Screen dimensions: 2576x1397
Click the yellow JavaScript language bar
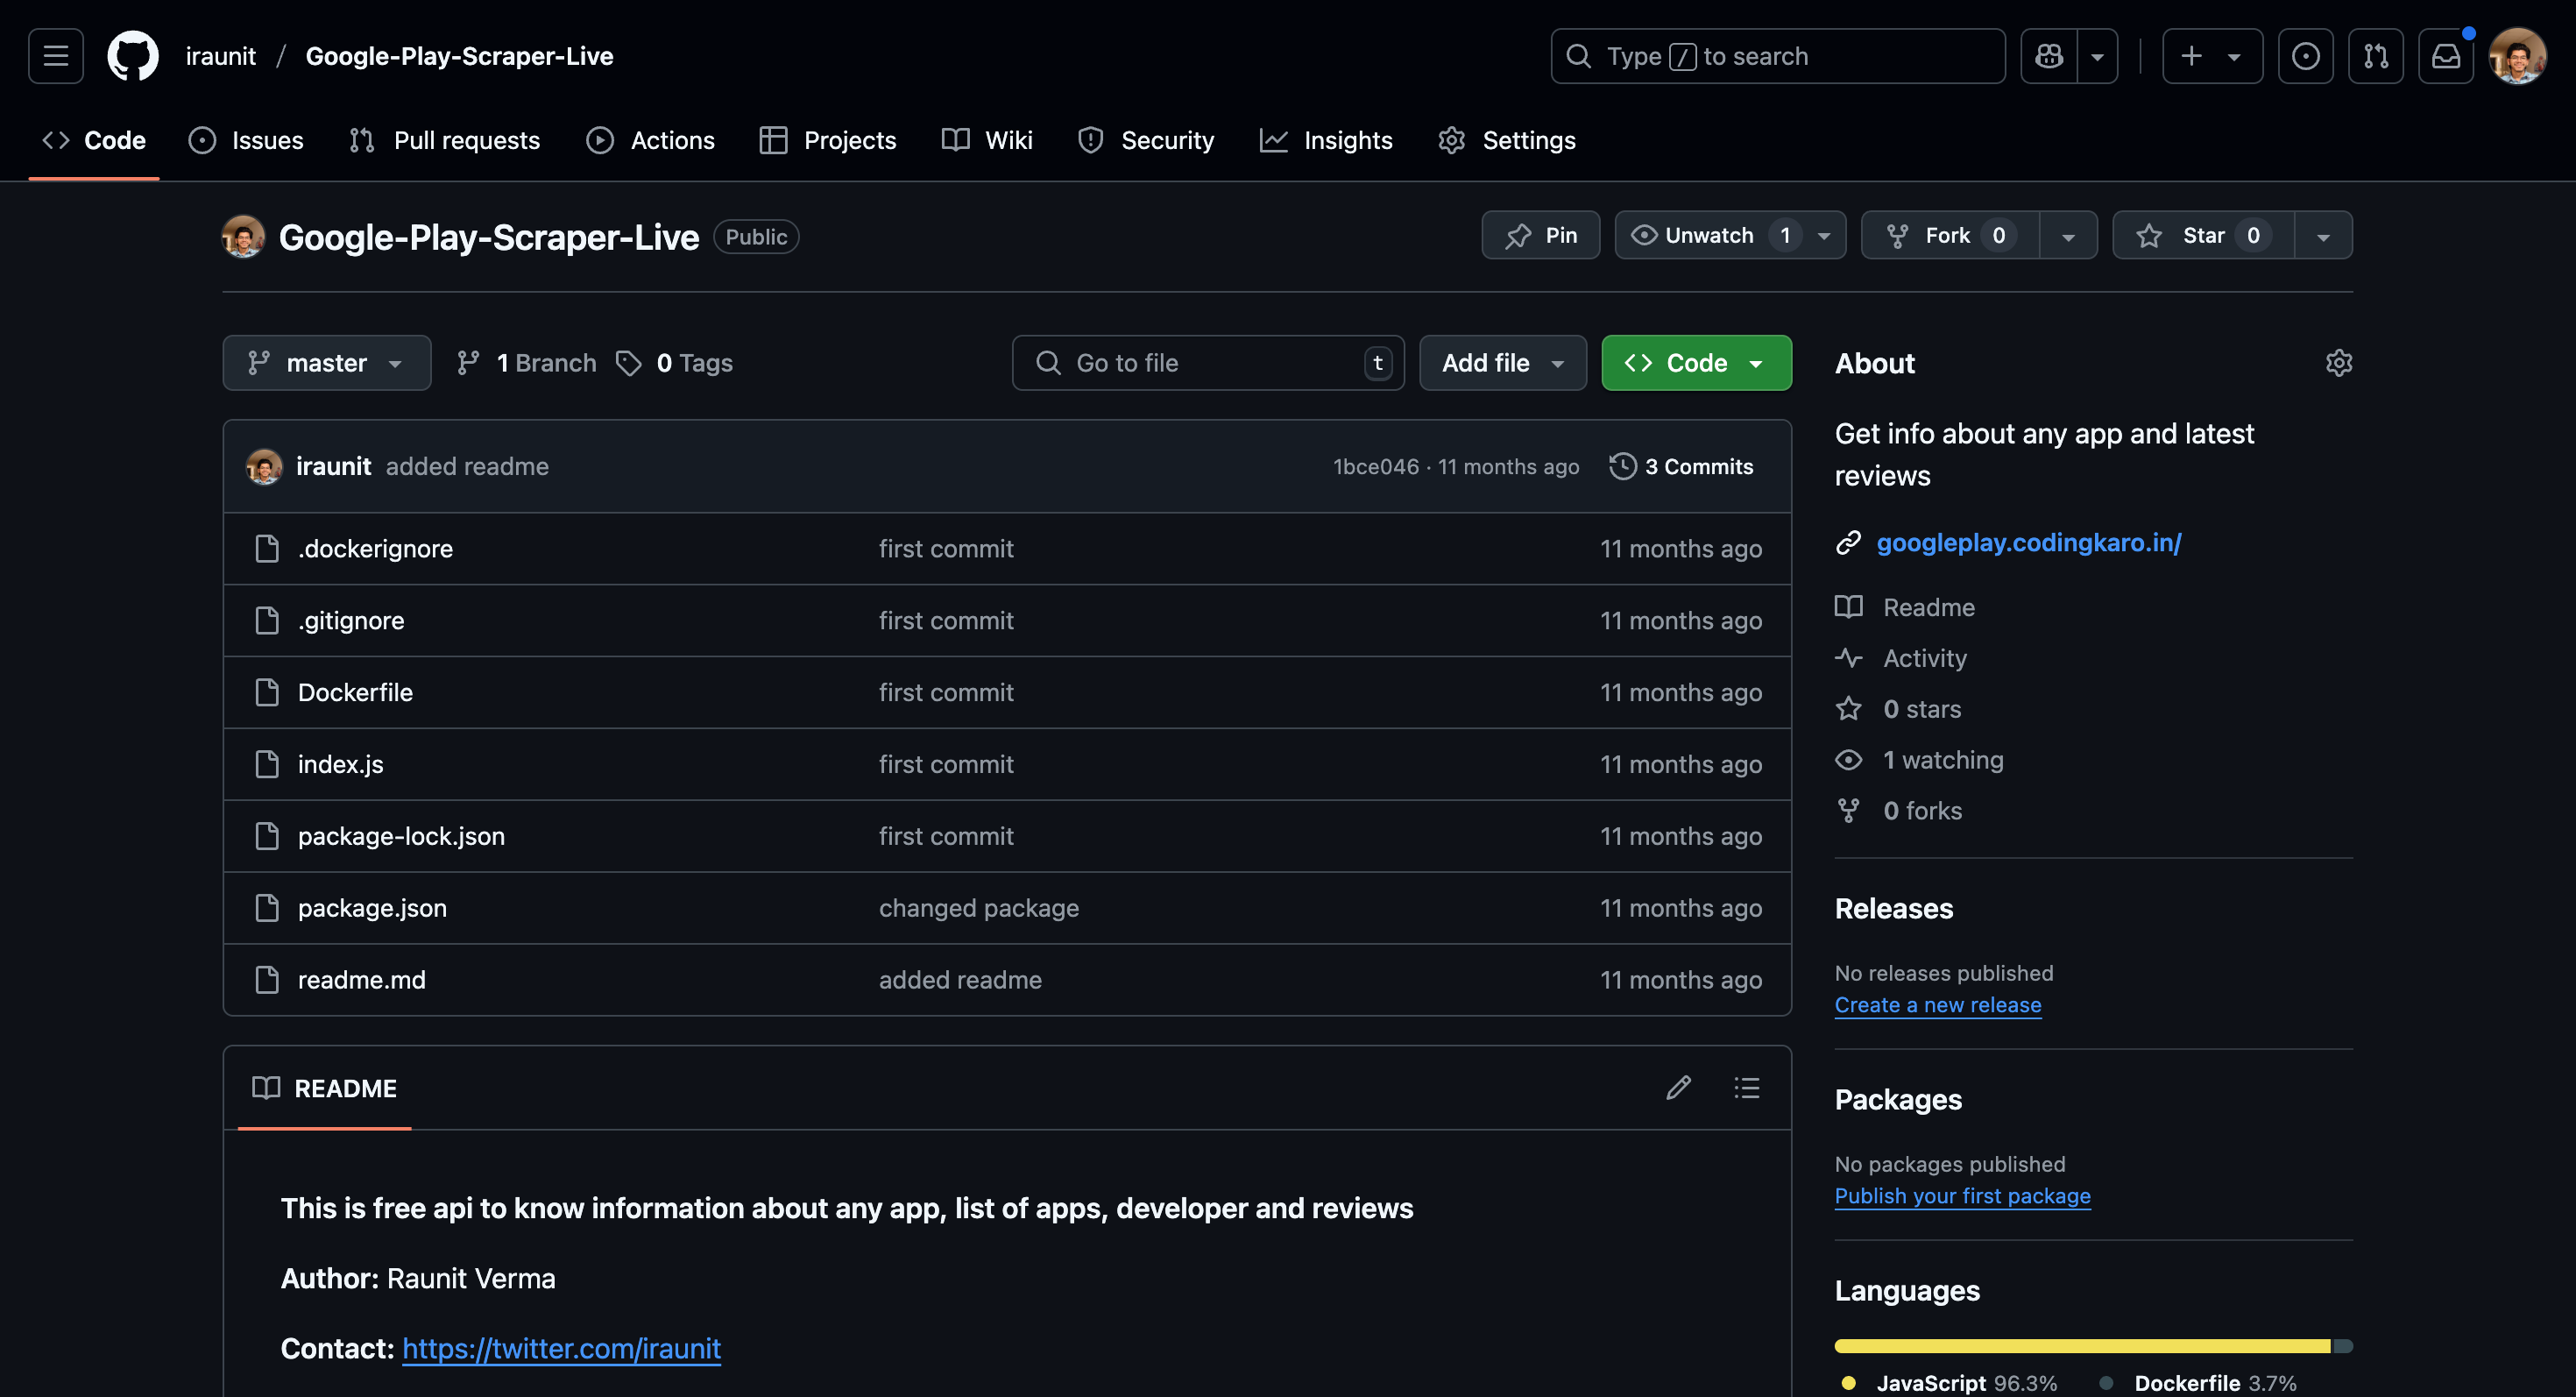coord(2082,1346)
